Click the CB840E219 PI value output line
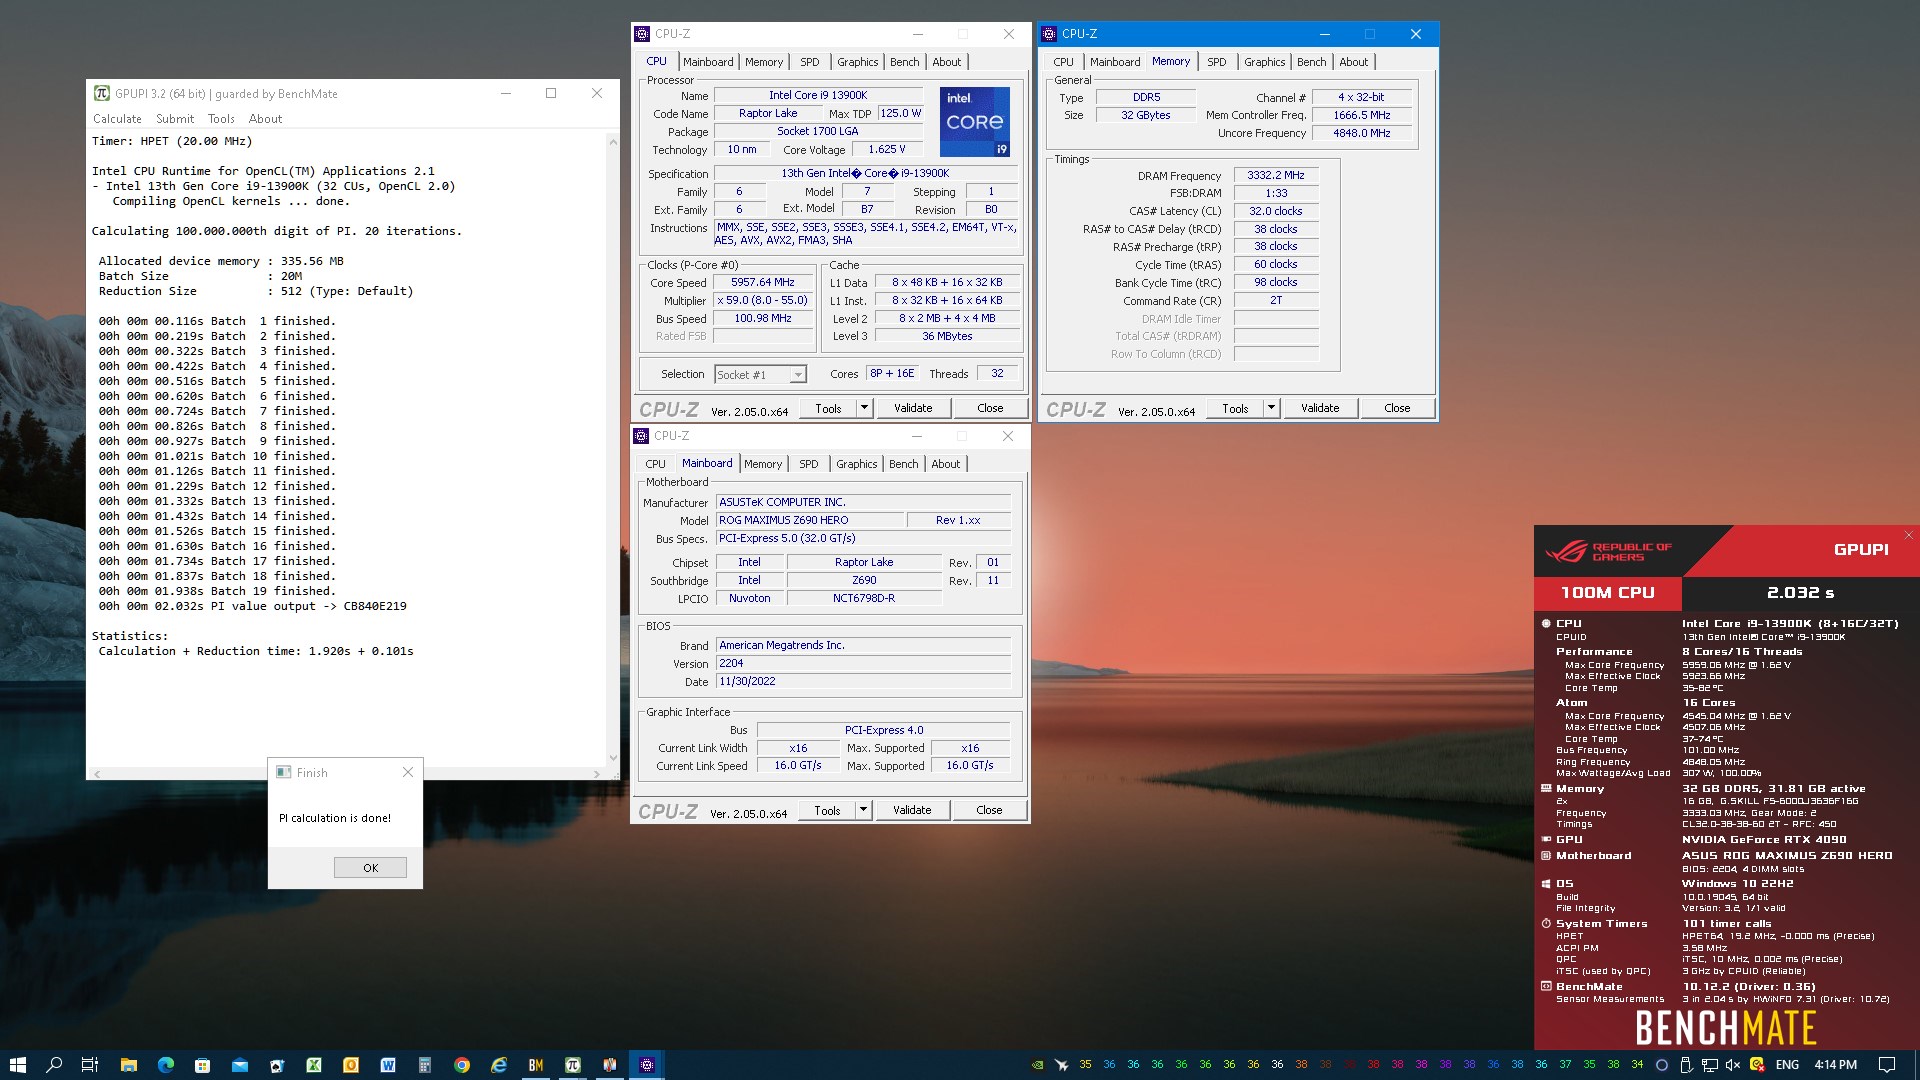Screen dimensions: 1920x1080 tap(253, 606)
